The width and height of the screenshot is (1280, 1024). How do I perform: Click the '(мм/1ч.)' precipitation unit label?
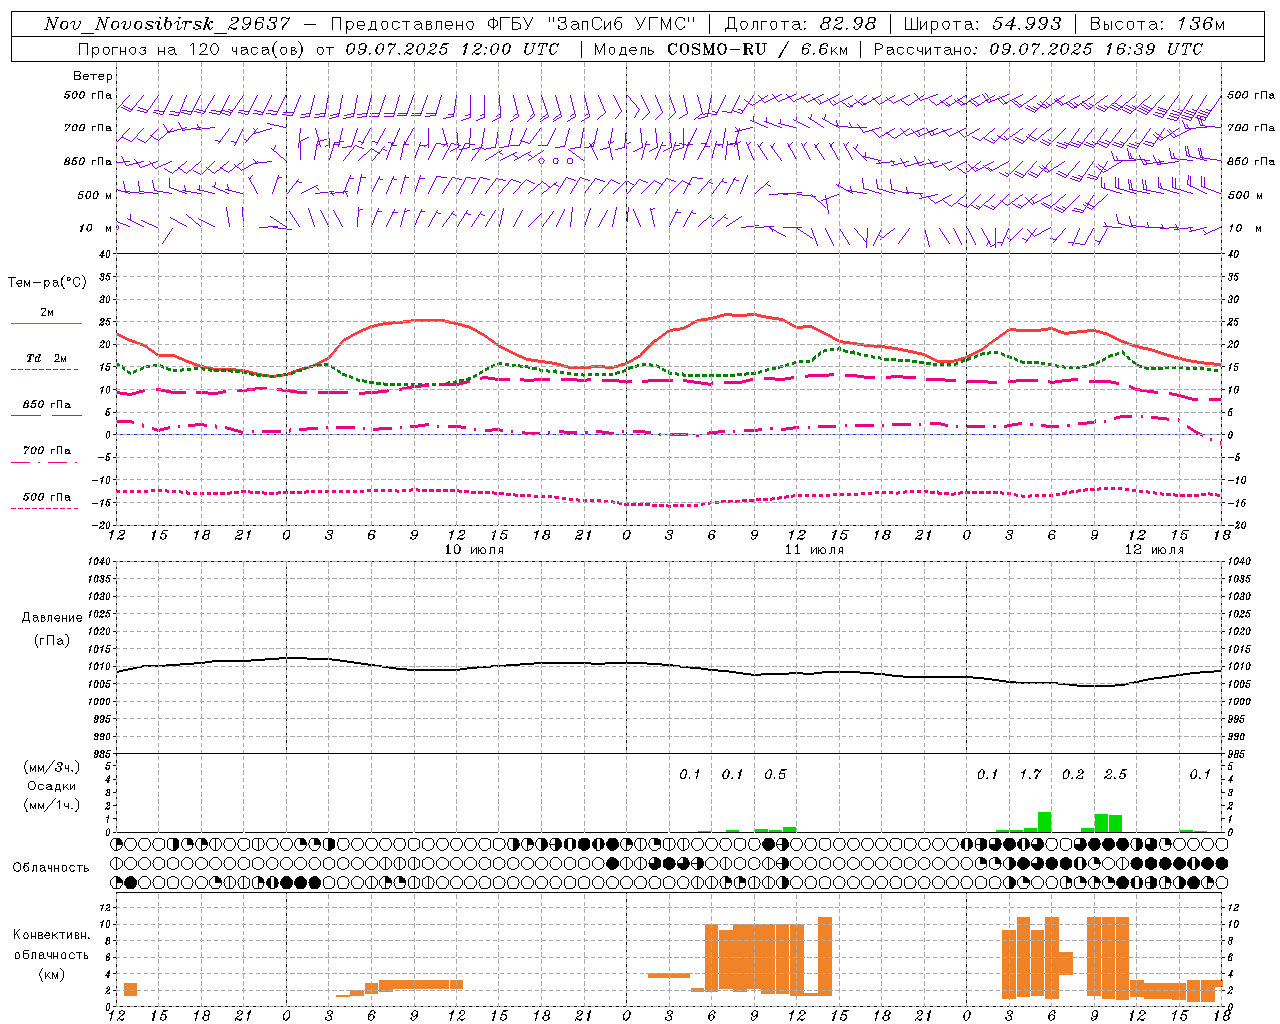pos(52,805)
